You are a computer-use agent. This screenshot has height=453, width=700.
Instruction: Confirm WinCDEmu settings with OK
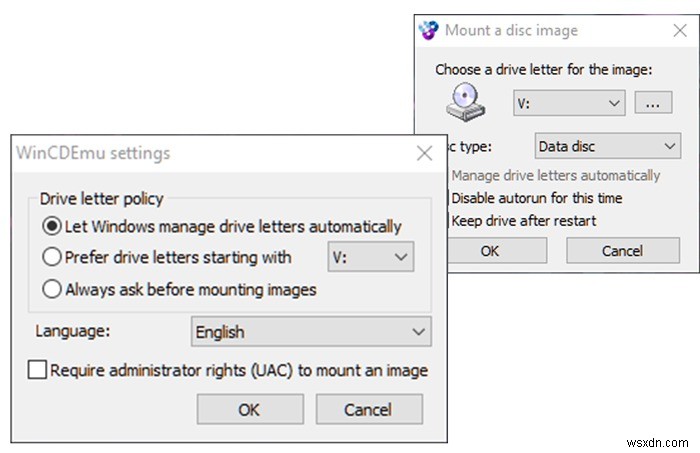click(249, 409)
